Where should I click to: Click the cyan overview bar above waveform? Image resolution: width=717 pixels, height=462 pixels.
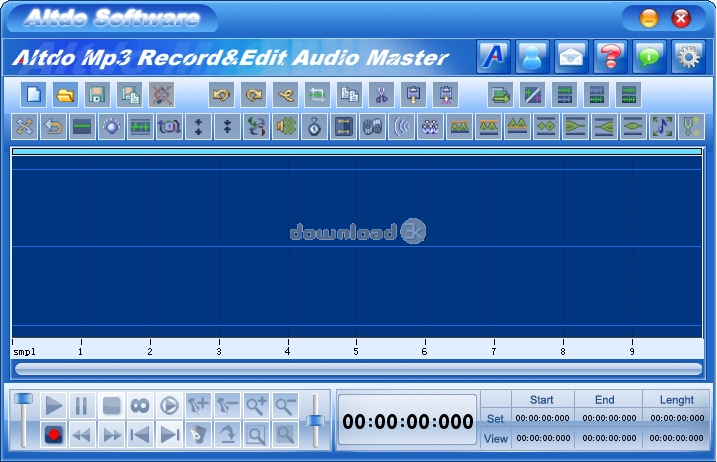coord(357,151)
